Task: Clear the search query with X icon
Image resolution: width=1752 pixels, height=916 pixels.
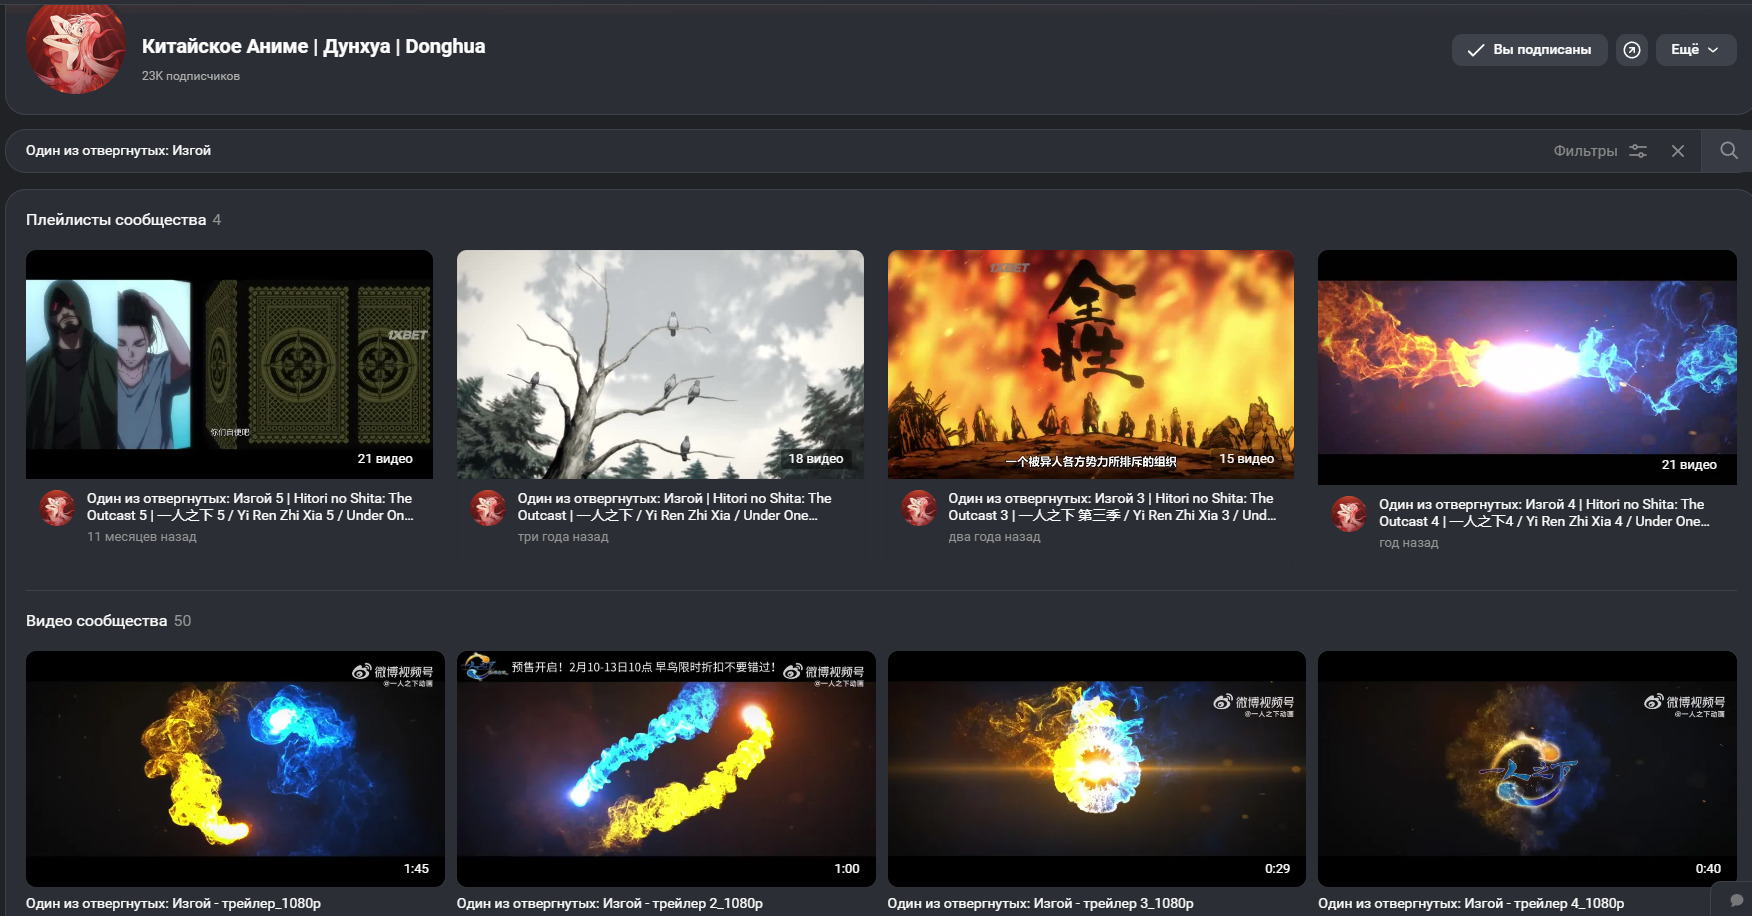Action: point(1678,151)
